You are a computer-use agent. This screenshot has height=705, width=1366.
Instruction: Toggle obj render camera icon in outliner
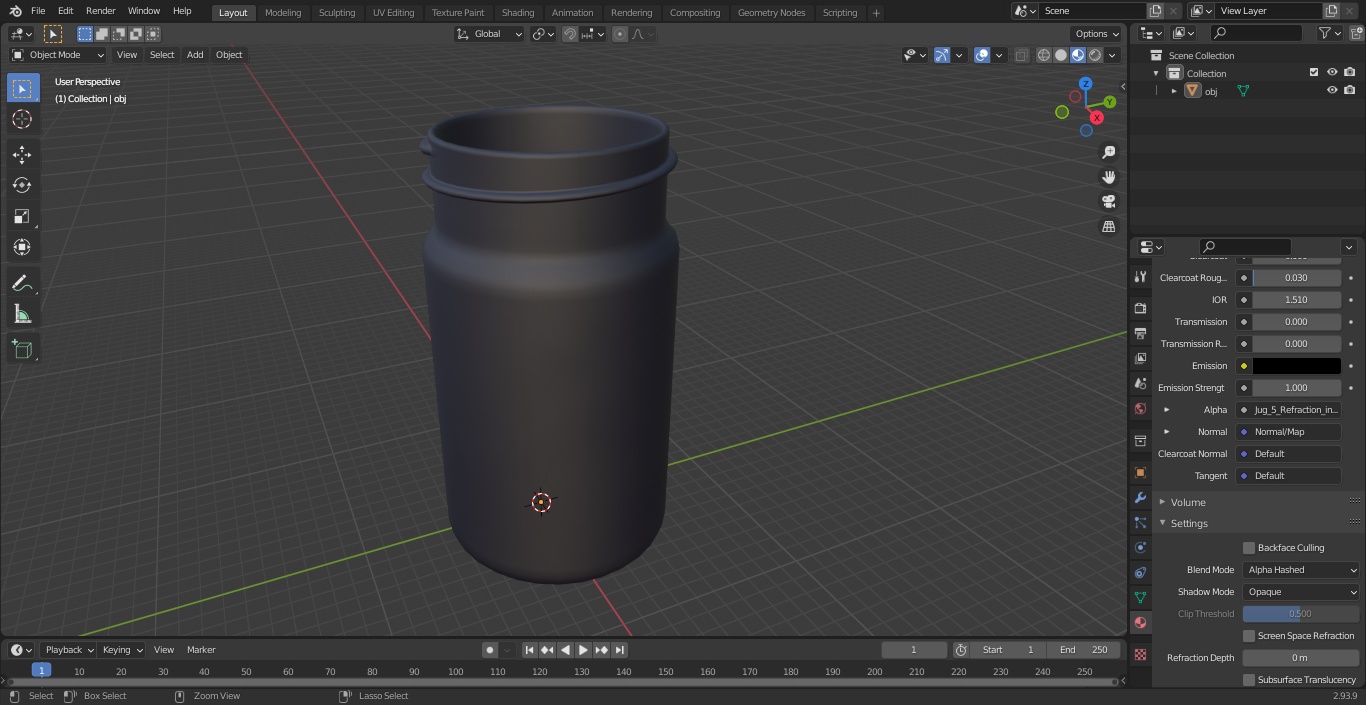tap(1349, 90)
